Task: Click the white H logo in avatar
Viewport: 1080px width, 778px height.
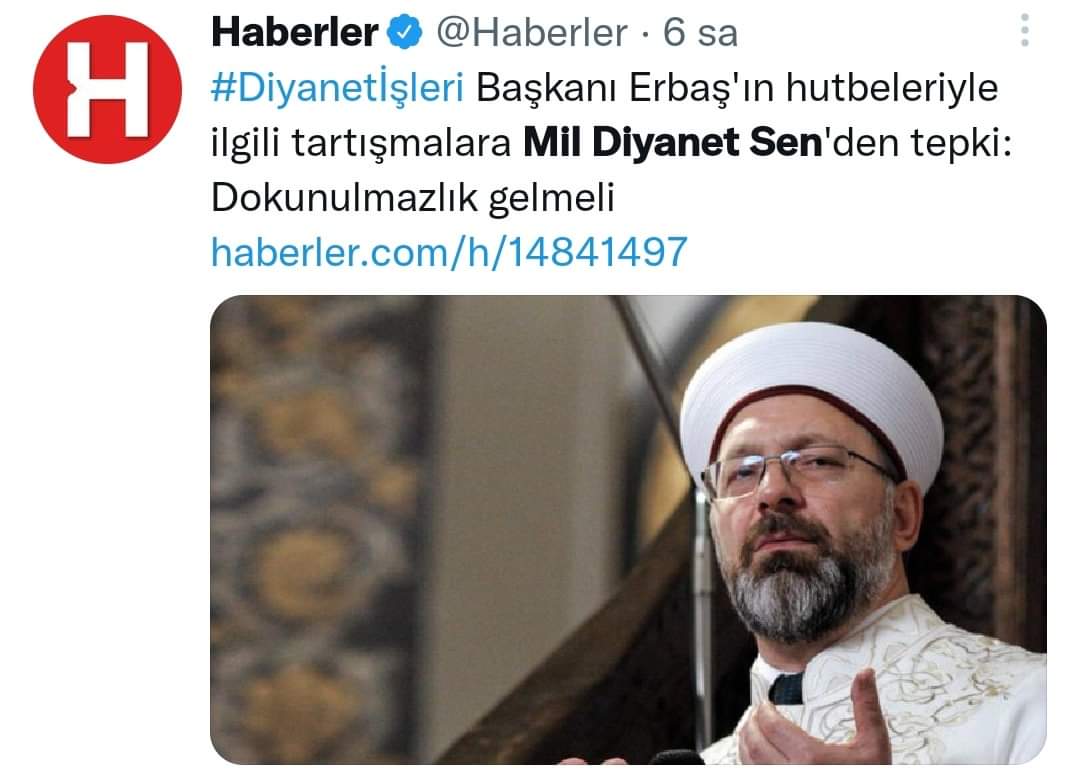Action: pyautogui.click(x=107, y=90)
